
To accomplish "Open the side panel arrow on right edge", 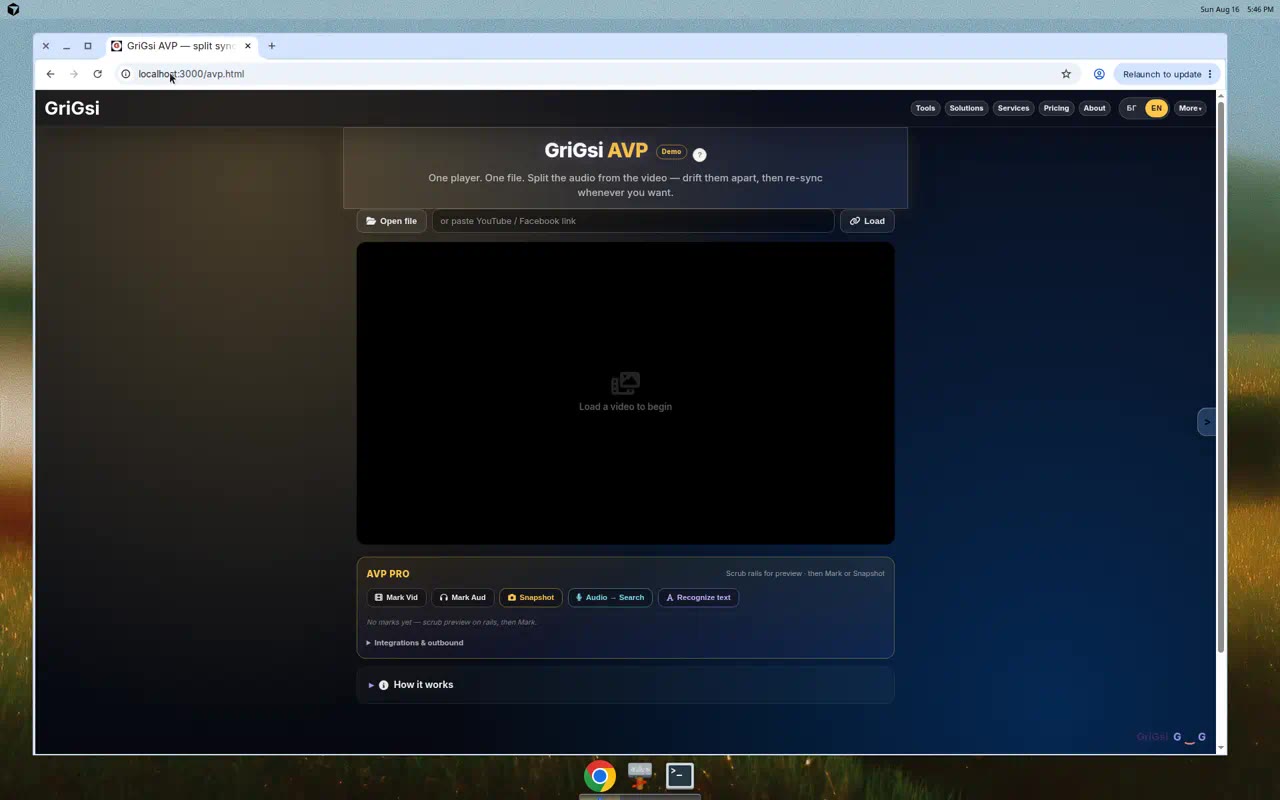I will (1207, 422).
